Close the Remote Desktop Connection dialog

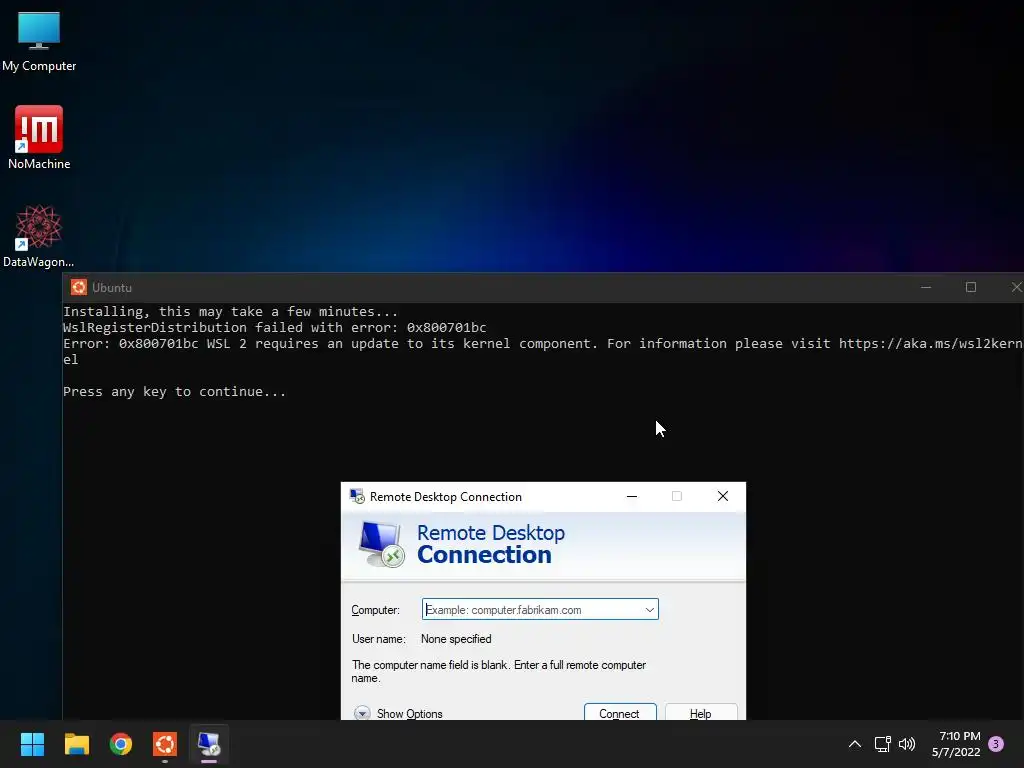723,496
